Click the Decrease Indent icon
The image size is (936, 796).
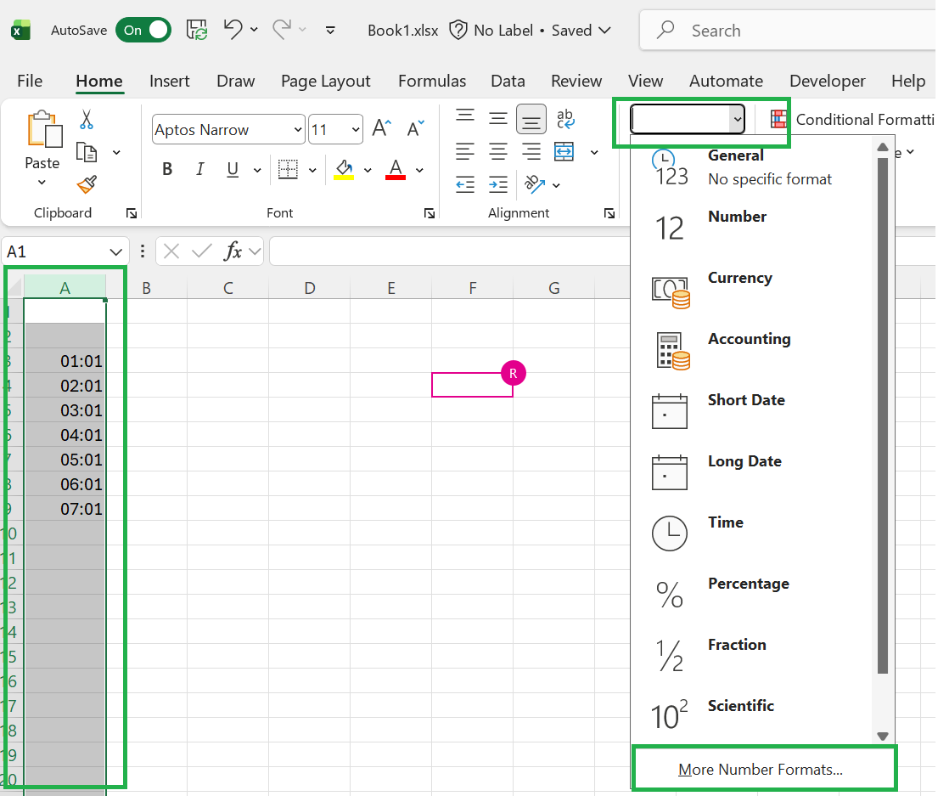coord(465,185)
